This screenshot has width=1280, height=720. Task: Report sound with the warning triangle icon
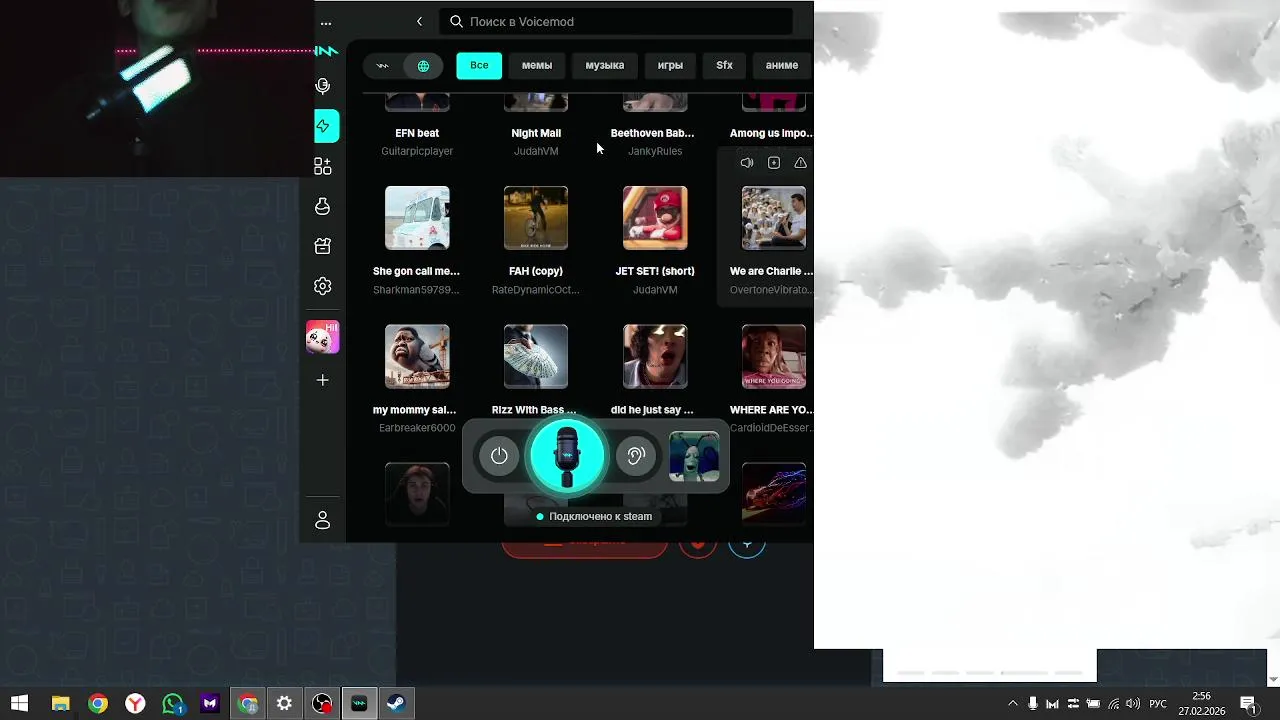click(x=800, y=163)
